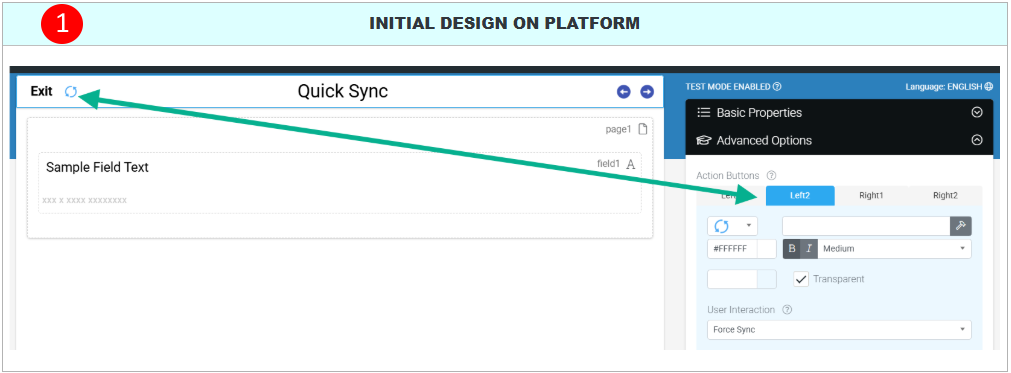Click the Advanced Options graduation cap icon

[704, 140]
